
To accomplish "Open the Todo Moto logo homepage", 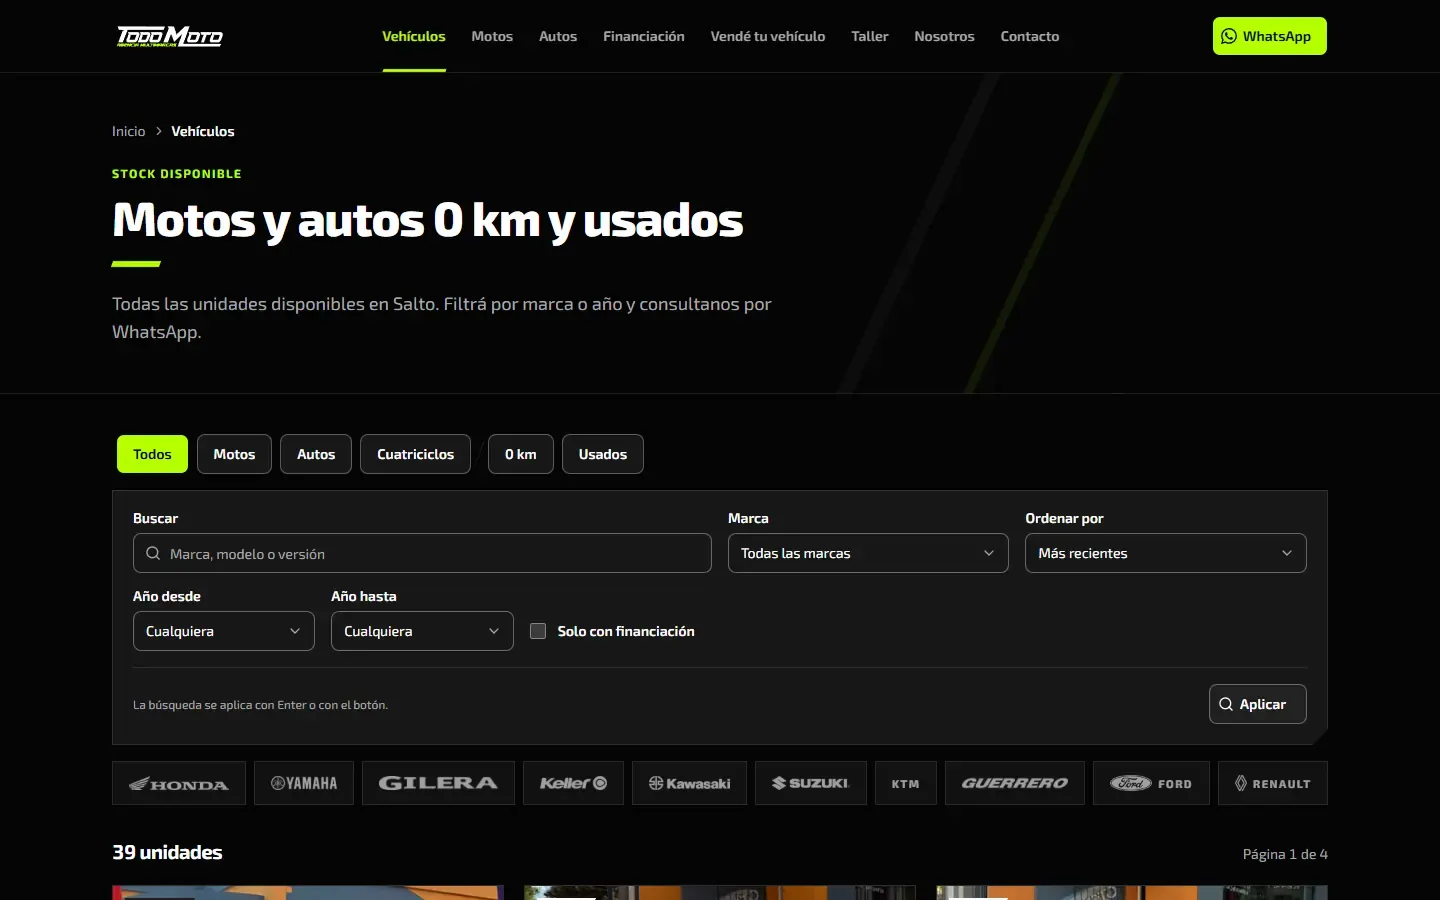I will tap(170, 37).
